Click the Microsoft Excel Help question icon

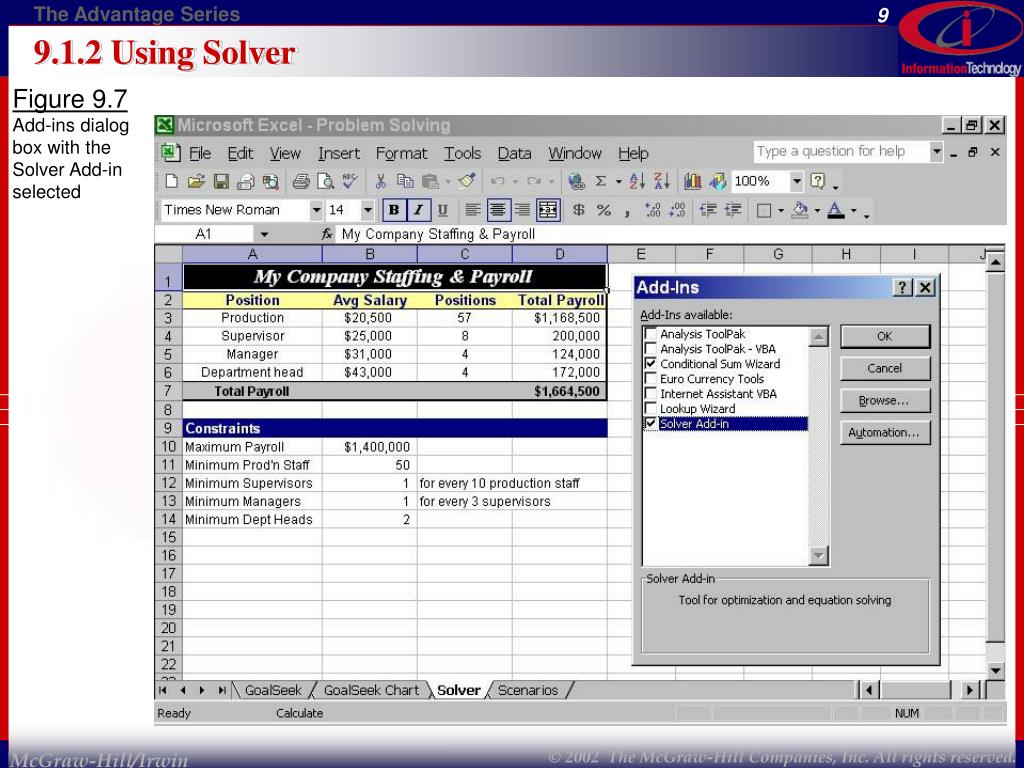818,181
